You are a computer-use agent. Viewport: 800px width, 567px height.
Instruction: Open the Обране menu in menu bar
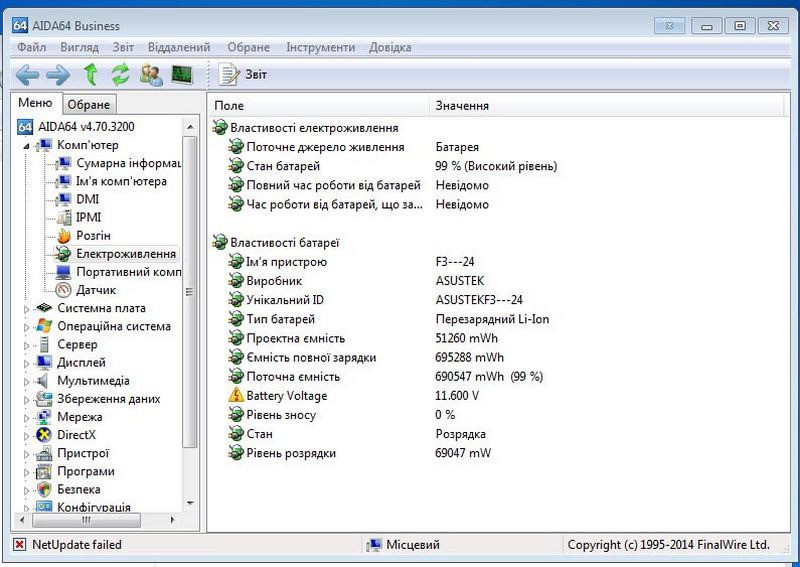pyautogui.click(x=248, y=47)
